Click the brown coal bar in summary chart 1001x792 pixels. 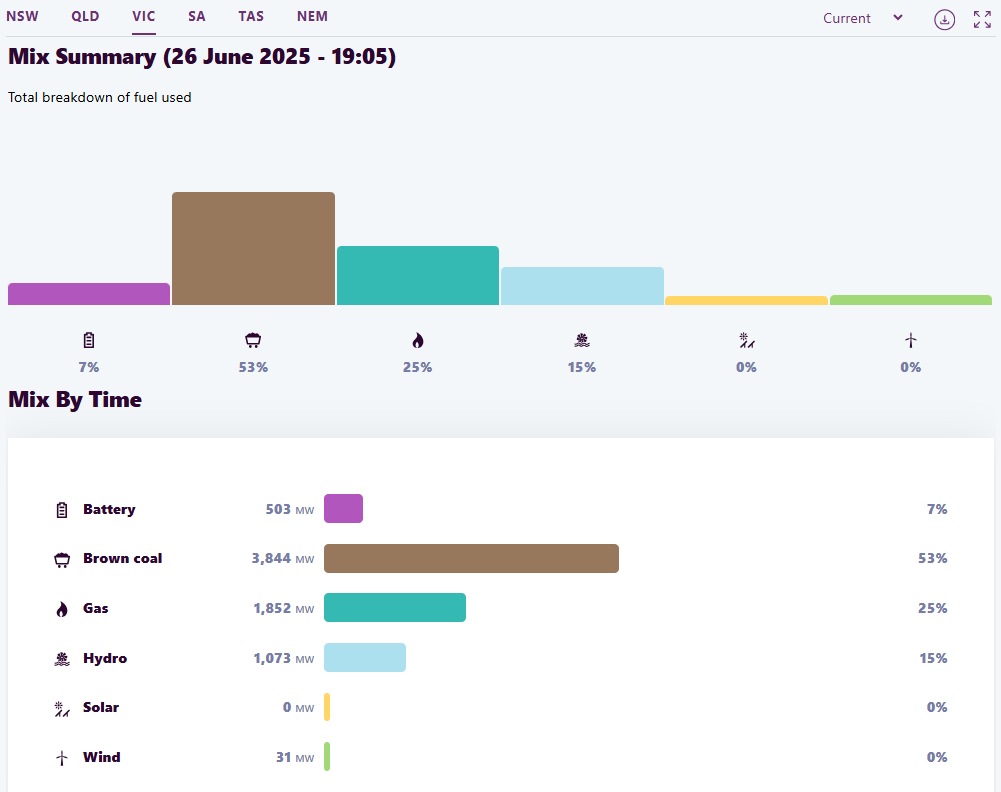coord(253,248)
